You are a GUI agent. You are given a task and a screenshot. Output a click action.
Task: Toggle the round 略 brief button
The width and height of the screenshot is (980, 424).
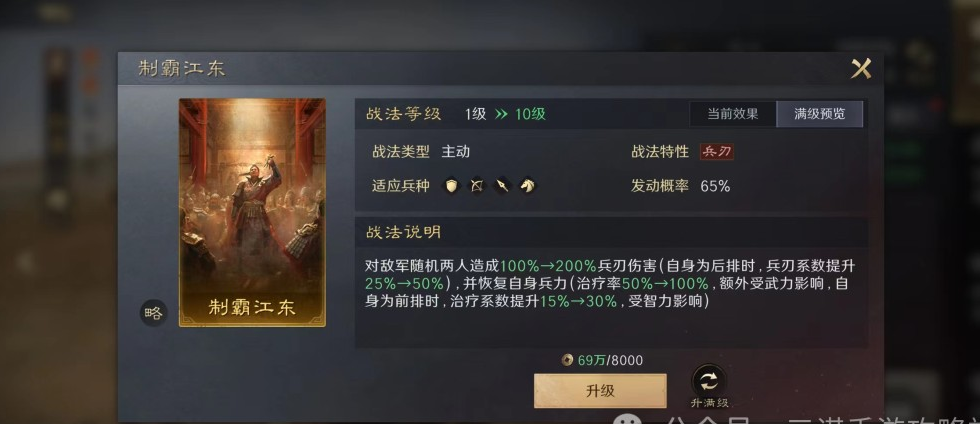click(x=153, y=313)
